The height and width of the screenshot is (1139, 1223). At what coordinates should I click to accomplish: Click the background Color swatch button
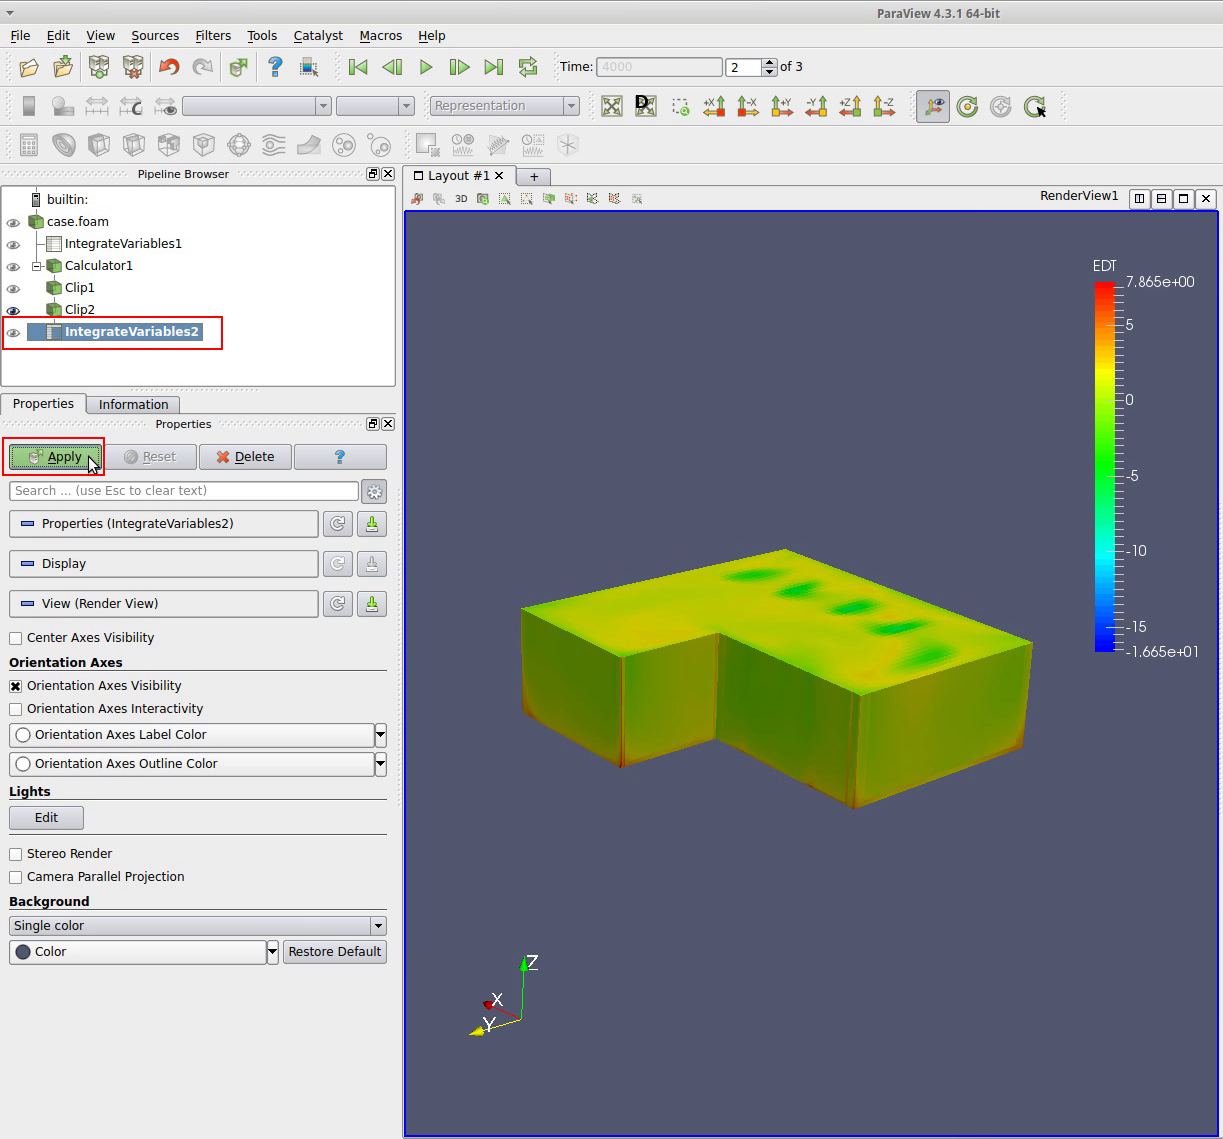point(137,952)
